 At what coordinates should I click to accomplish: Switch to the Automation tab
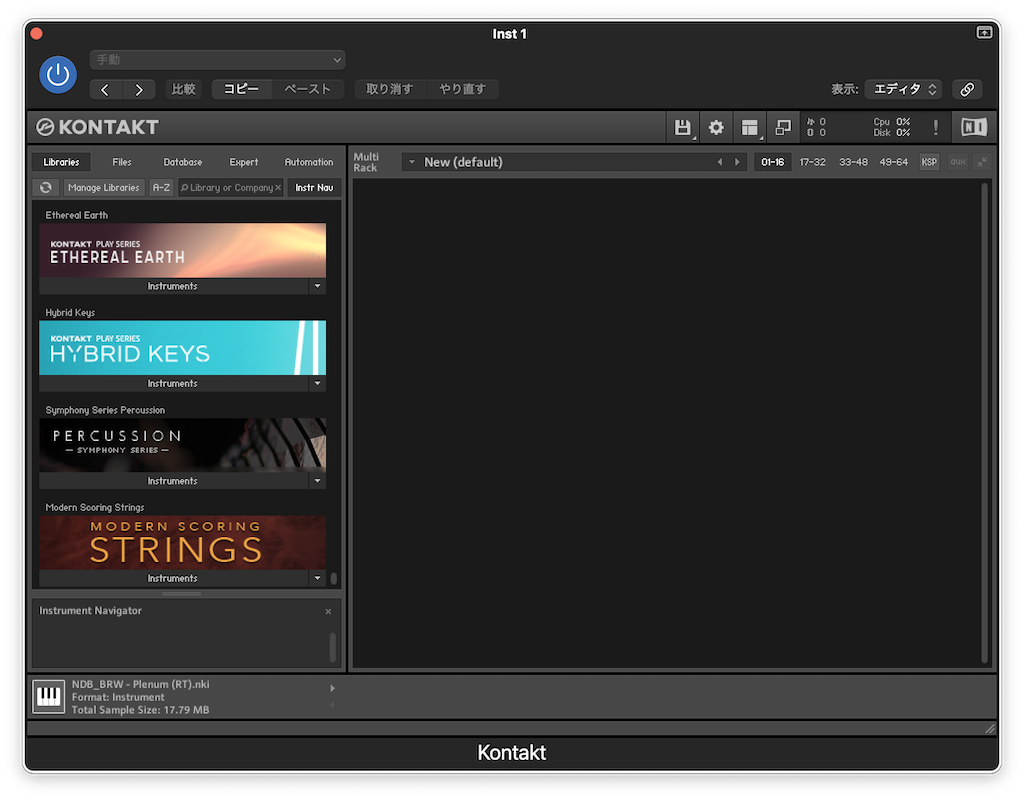click(309, 162)
